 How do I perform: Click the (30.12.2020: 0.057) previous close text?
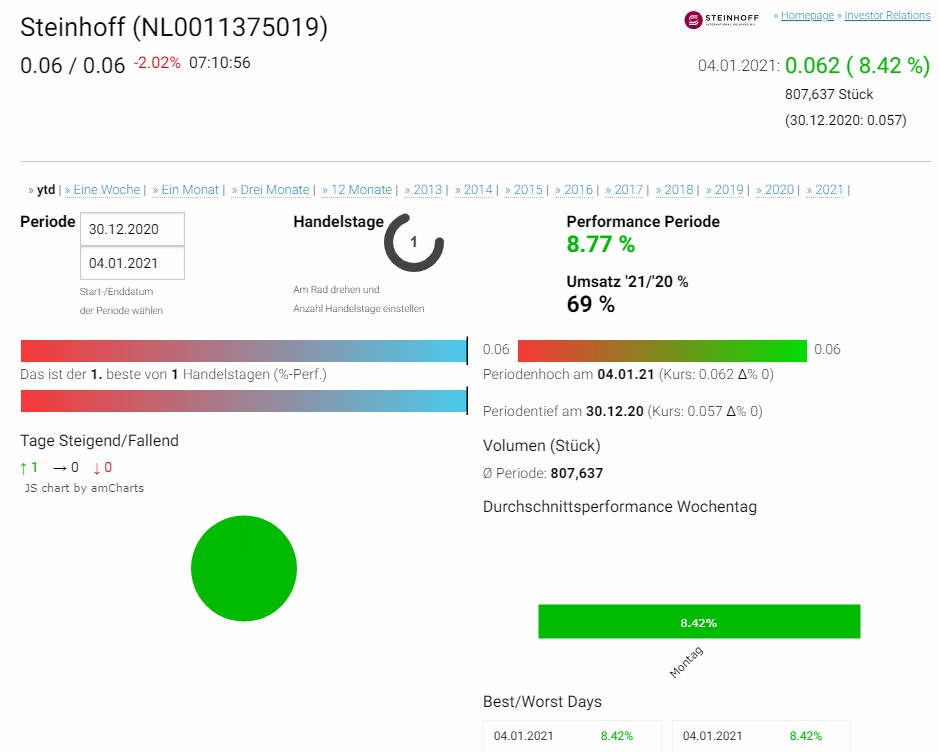(x=846, y=120)
